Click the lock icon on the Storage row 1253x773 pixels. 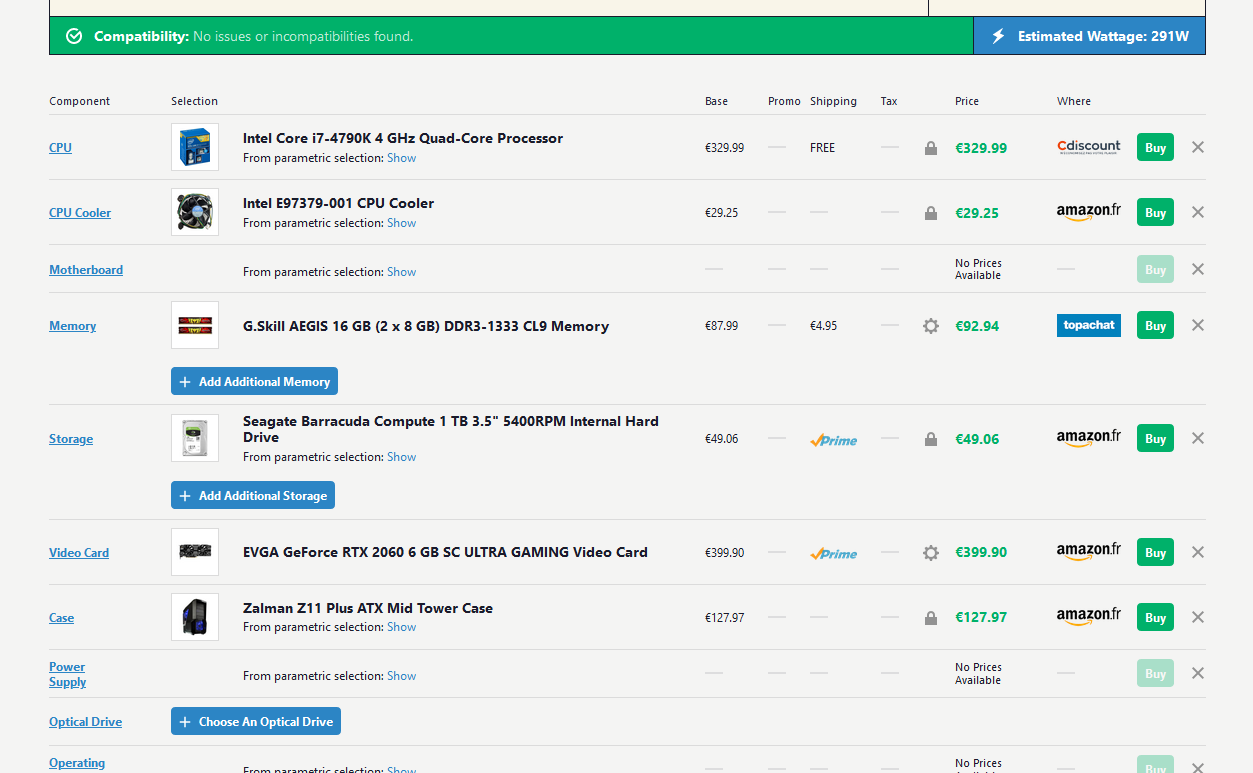[x=931, y=439]
